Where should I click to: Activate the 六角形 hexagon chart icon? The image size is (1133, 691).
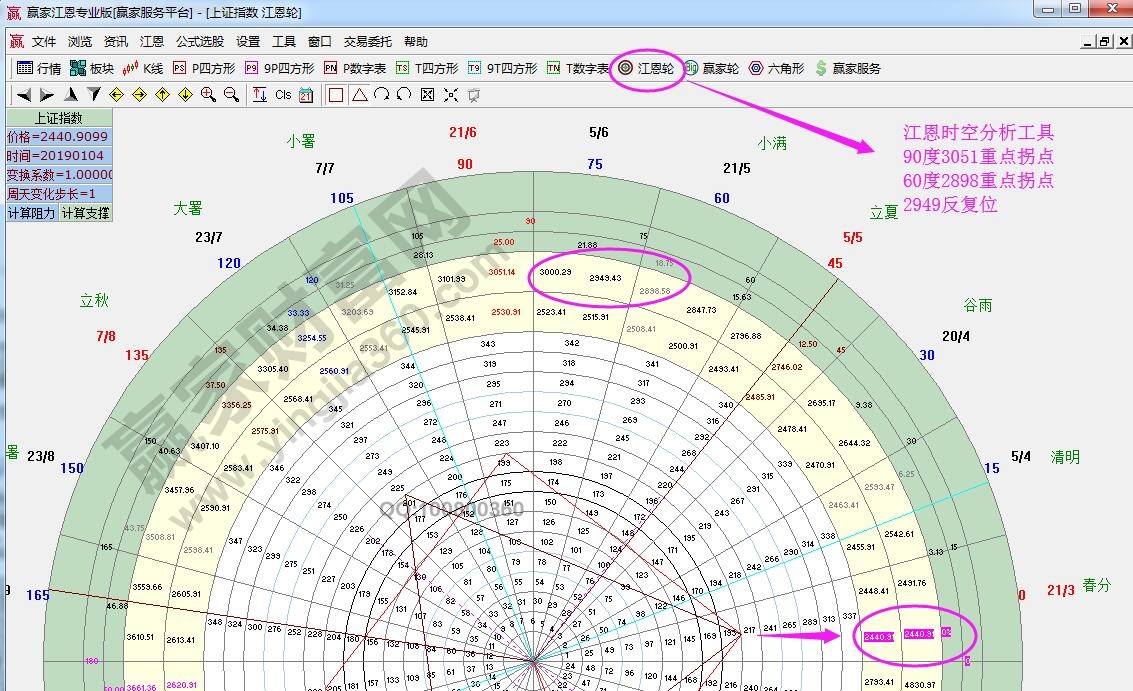click(756, 70)
